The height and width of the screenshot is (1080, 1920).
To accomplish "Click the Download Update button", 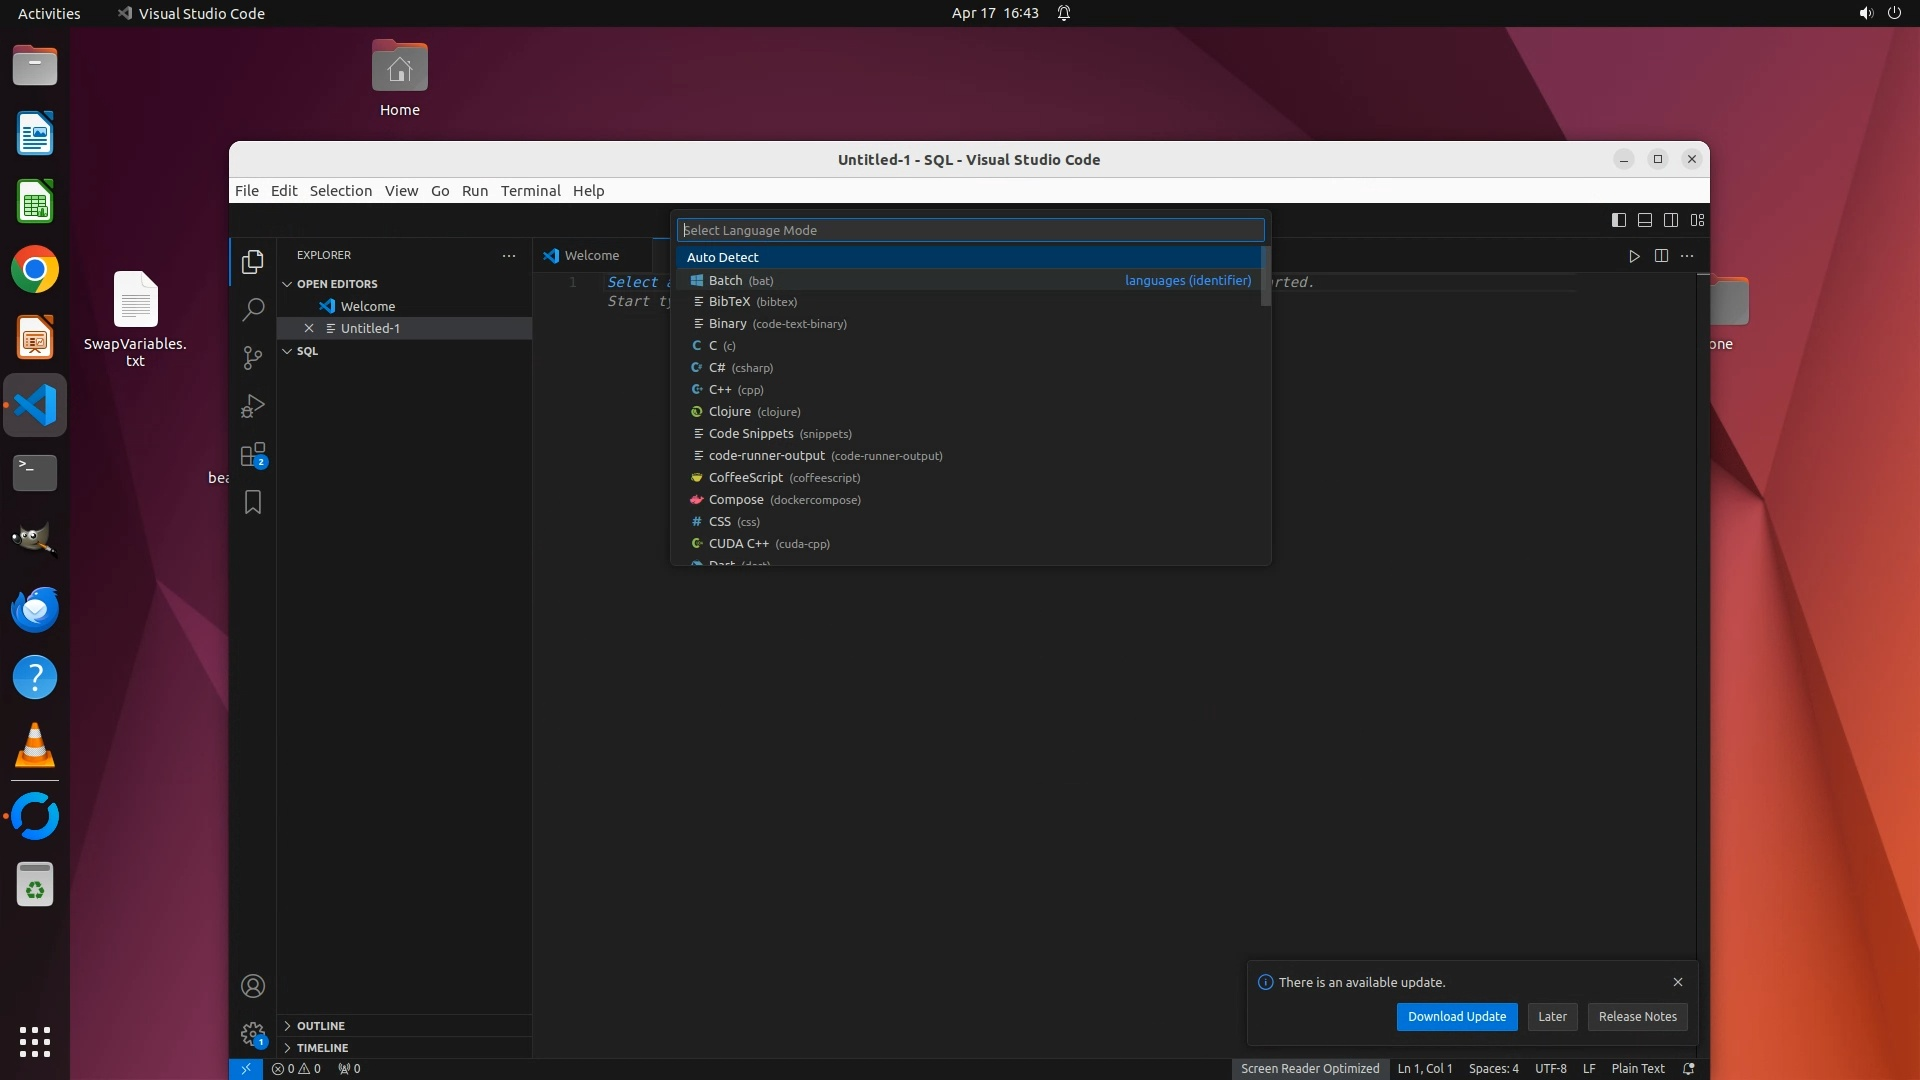I will coord(1456,1017).
